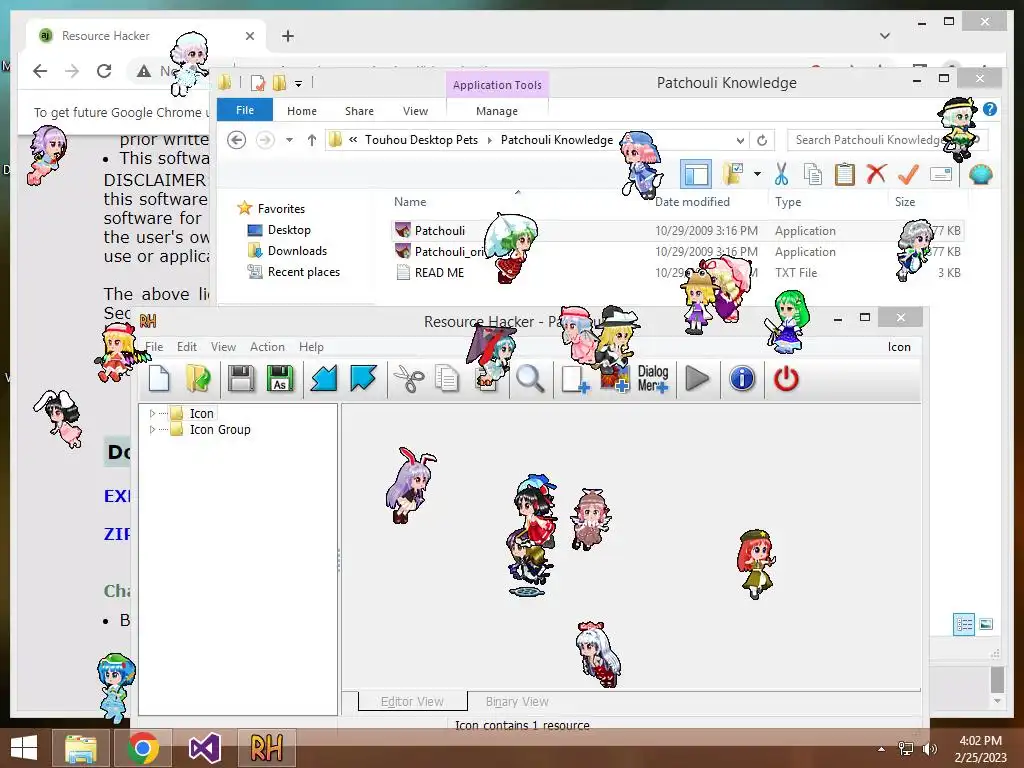The height and width of the screenshot is (768, 1024).
Task: Show hidden tray icons arrow
Action: tap(882, 749)
